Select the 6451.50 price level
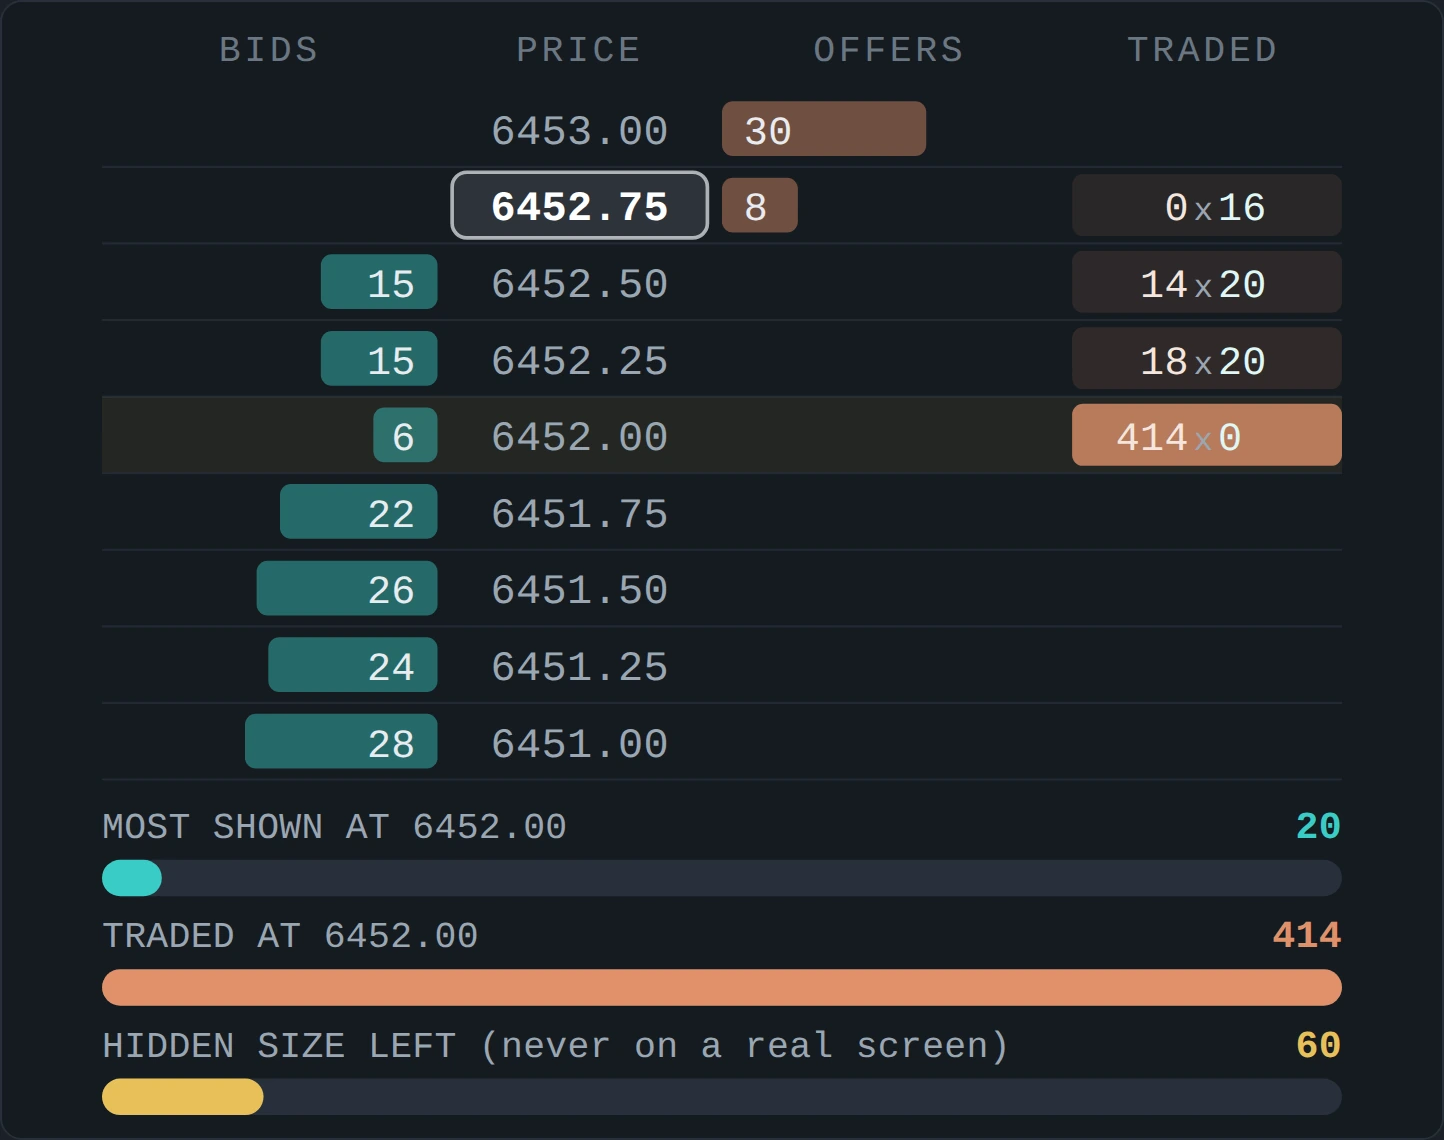 (x=580, y=590)
